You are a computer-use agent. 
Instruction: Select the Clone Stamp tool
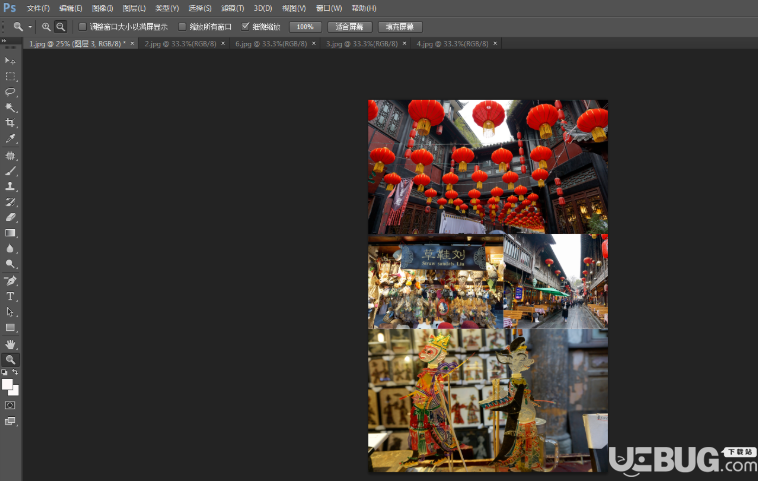point(10,187)
